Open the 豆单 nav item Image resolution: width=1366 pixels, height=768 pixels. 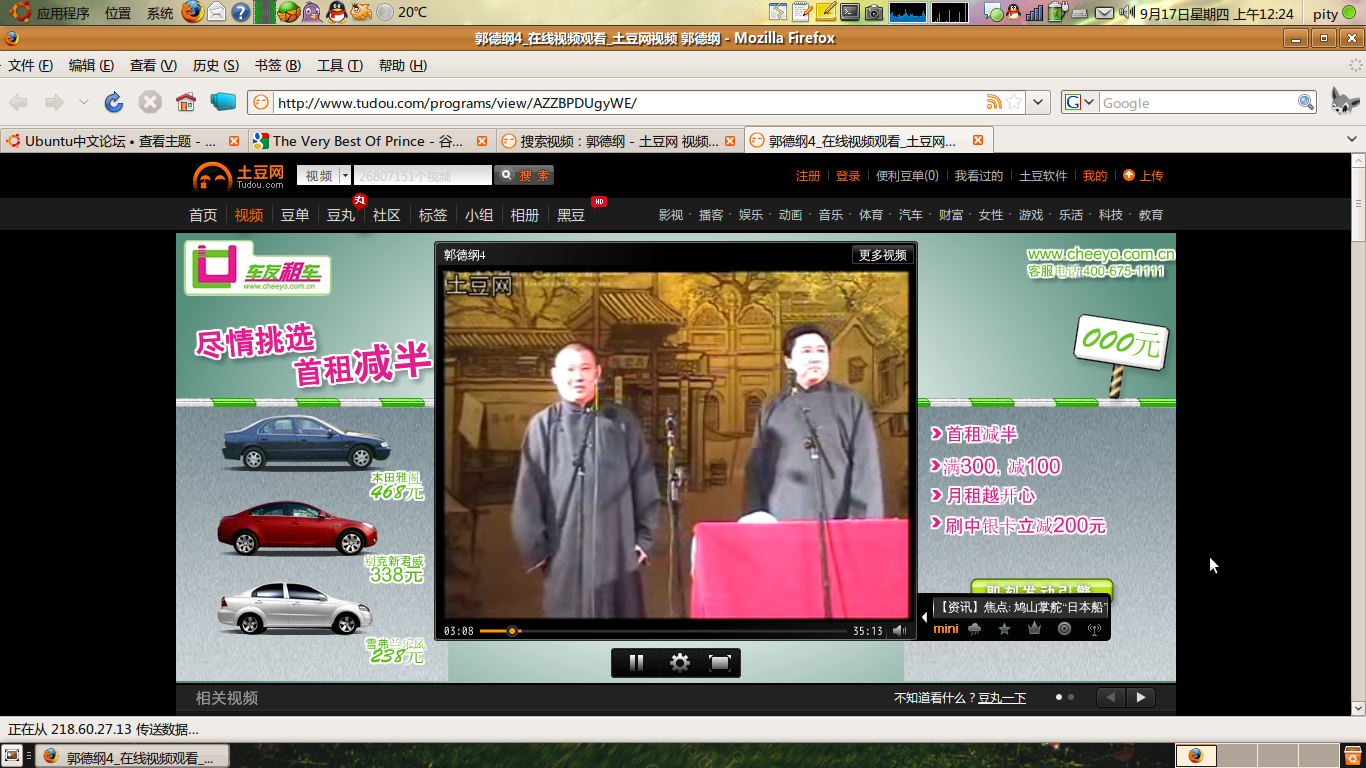click(294, 215)
